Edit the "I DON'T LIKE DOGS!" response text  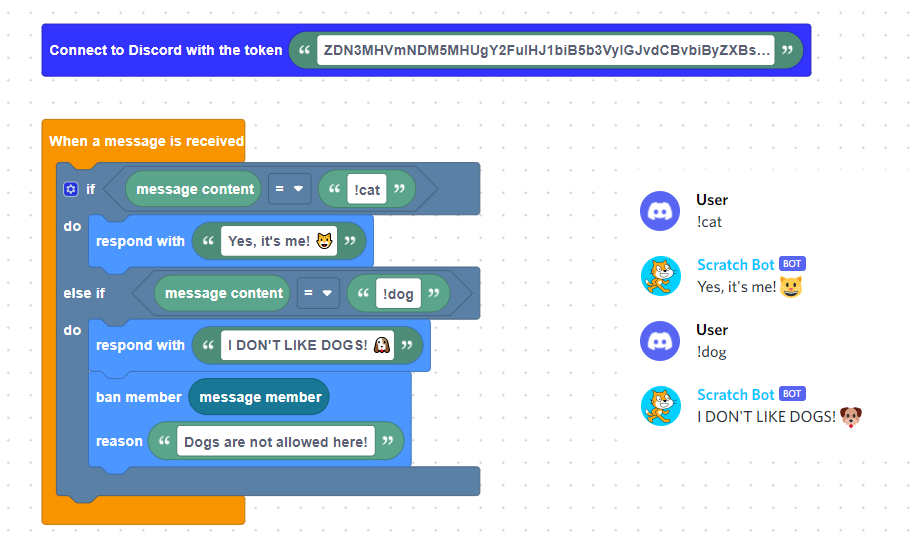(x=308, y=345)
